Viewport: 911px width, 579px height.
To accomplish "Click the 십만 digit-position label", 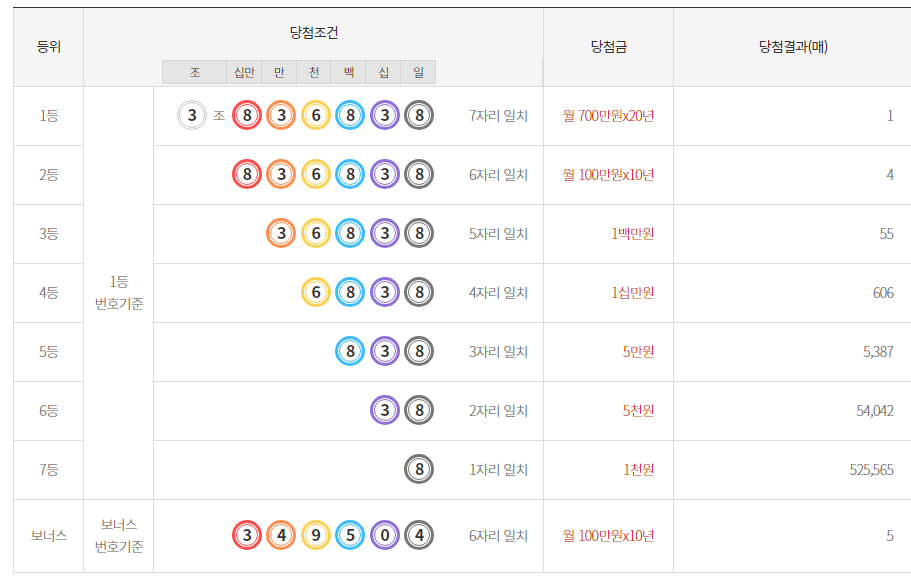I will pos(244,72).
